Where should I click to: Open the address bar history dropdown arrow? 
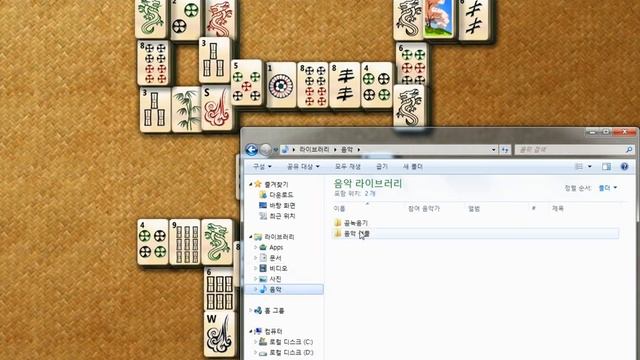pyautogui.click(x=493, y=150)
